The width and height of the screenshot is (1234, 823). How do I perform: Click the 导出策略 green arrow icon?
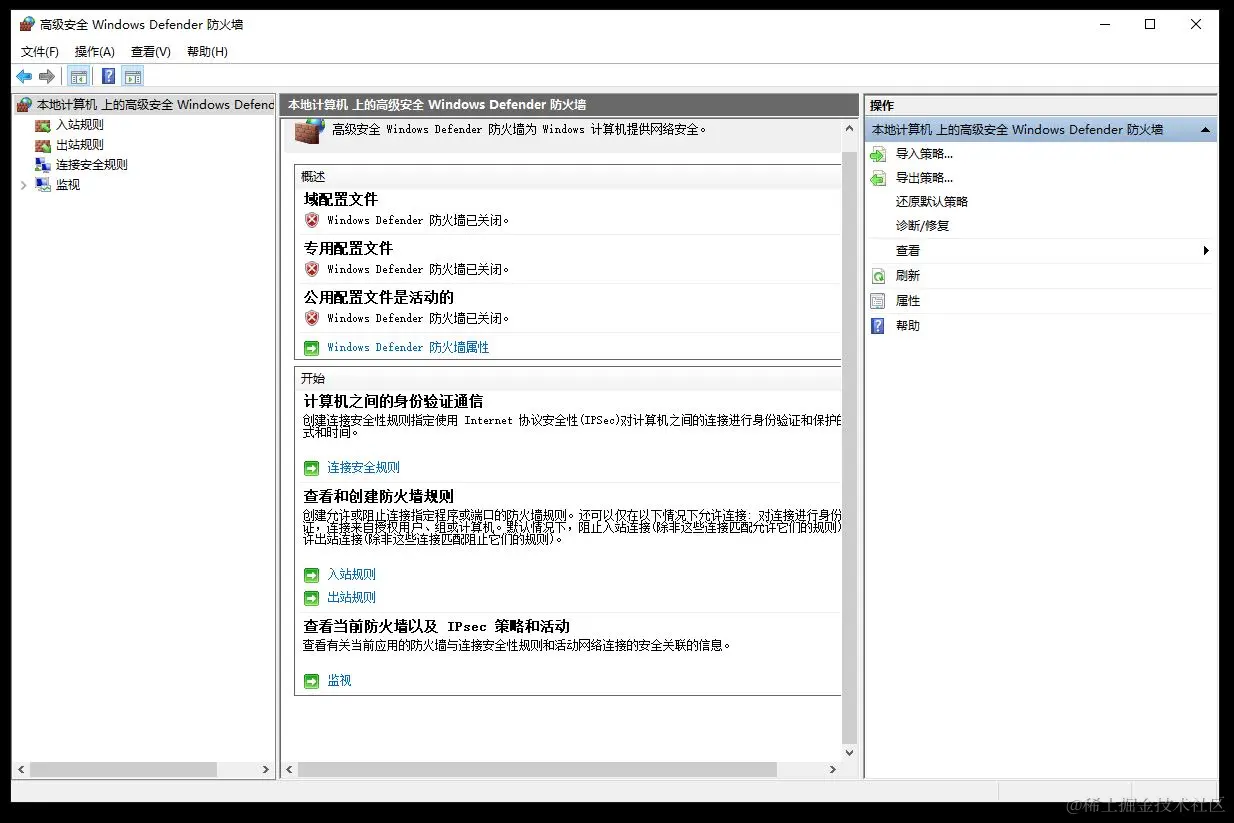pyautogui.click(x=878, y=178)
